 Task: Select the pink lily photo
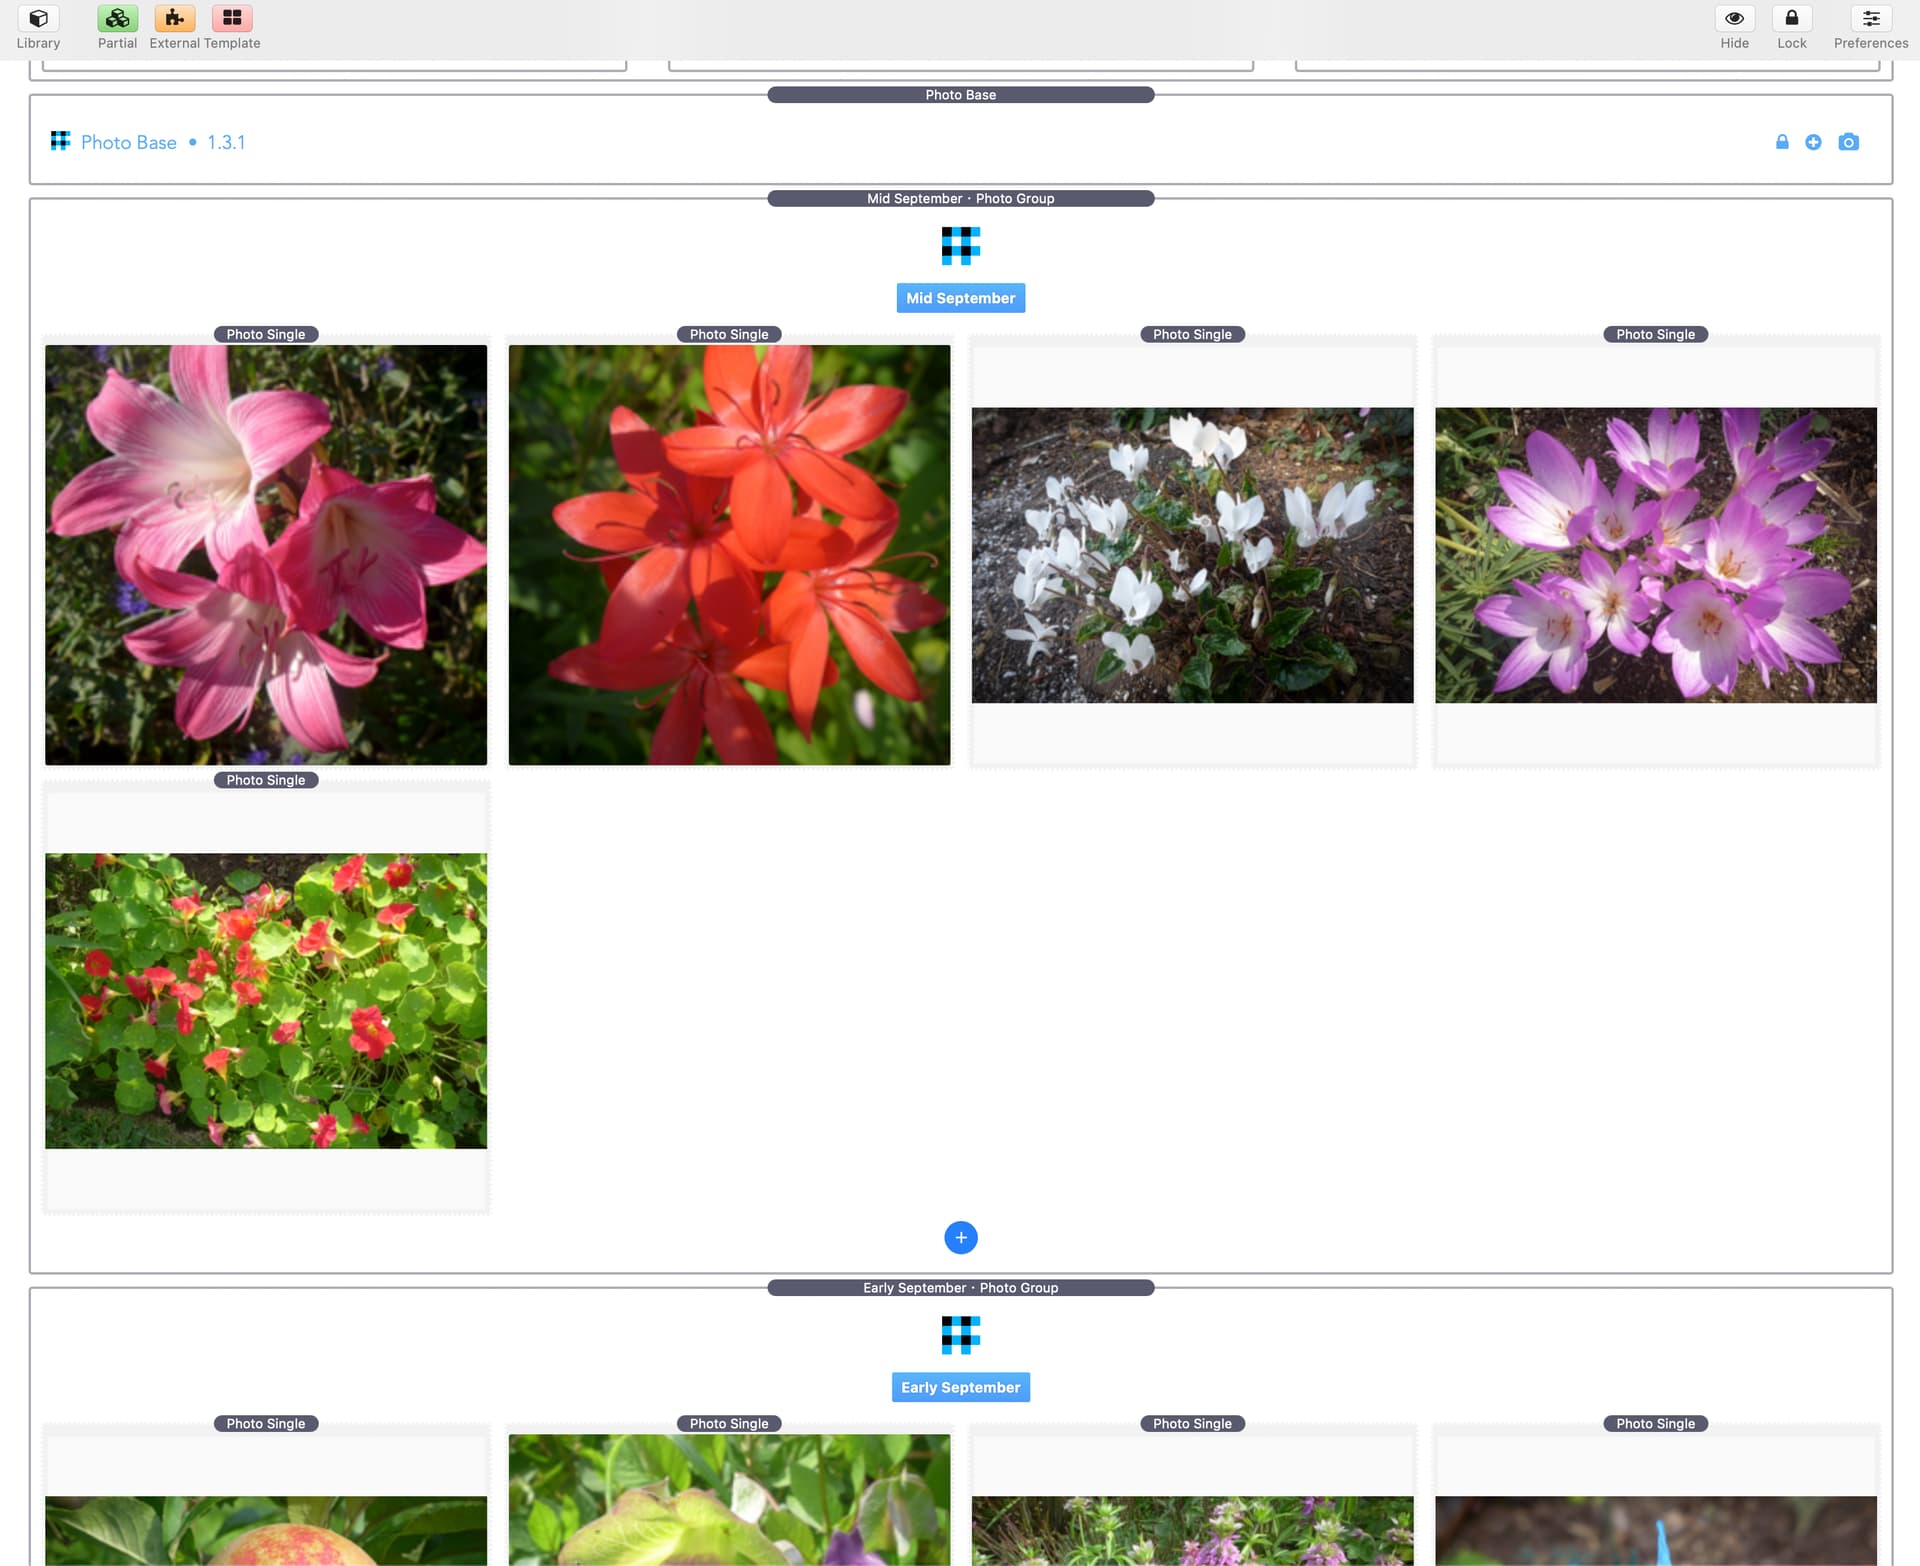click(266, 555)
